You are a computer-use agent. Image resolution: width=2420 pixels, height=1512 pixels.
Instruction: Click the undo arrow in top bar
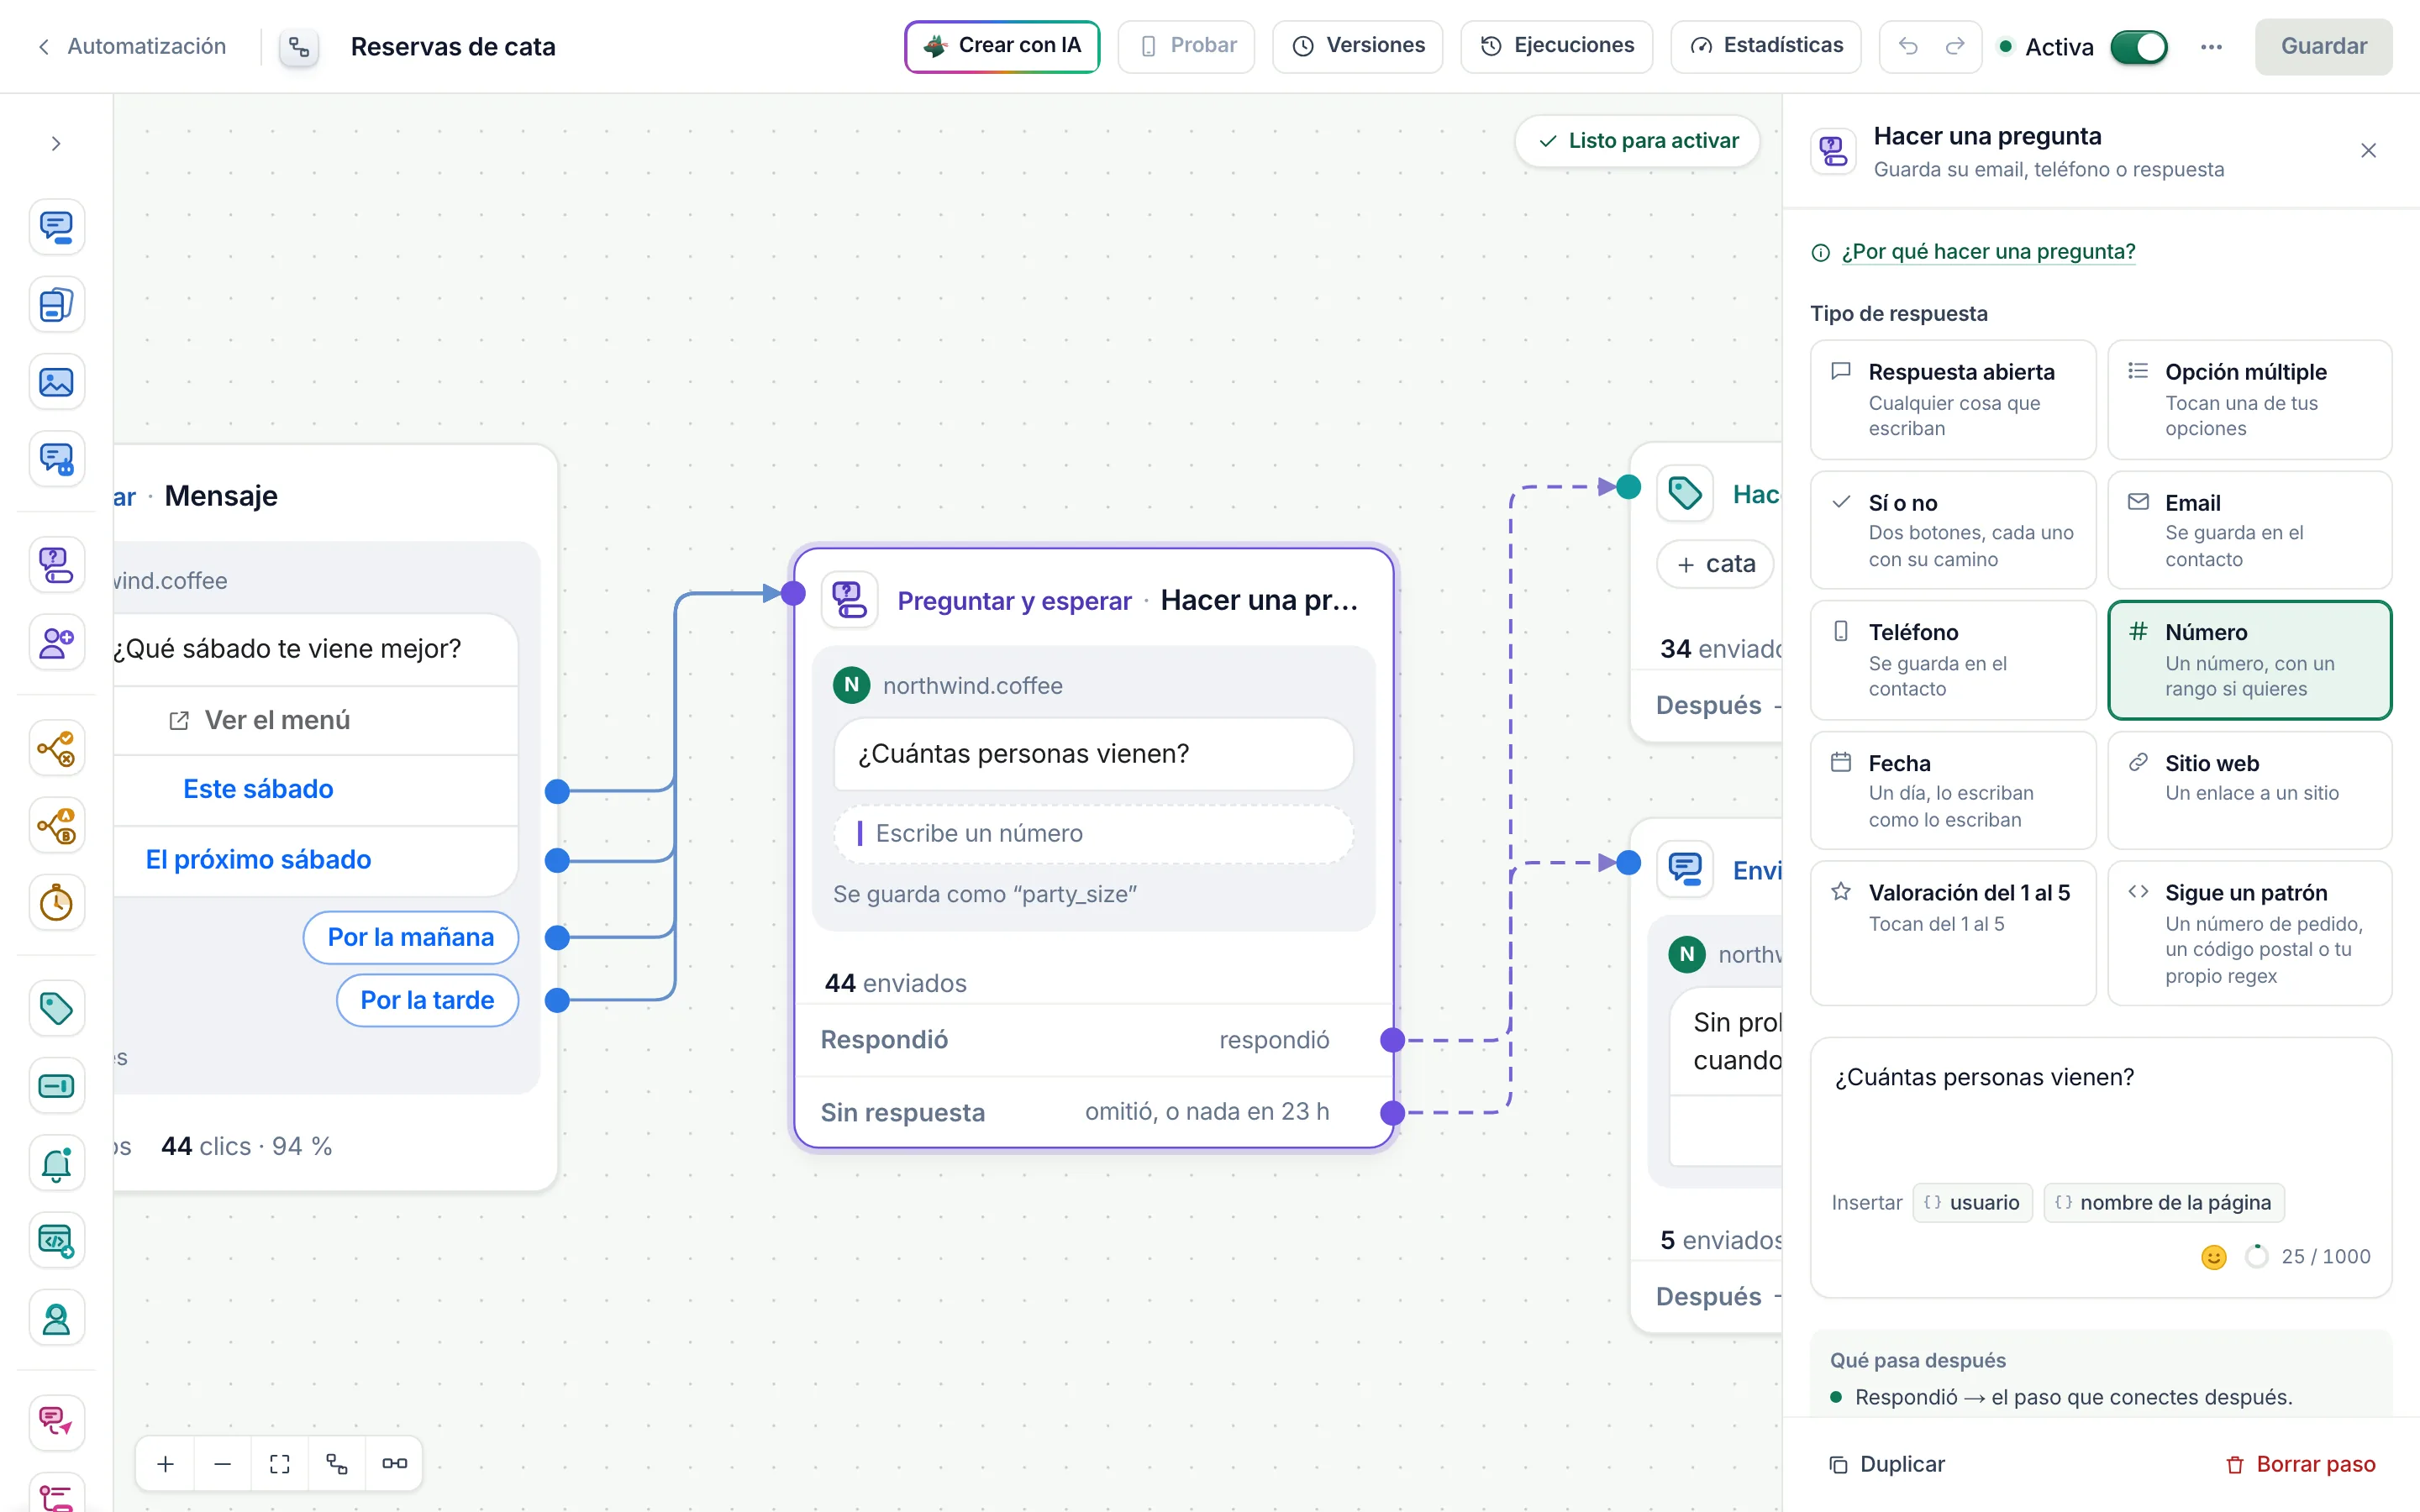pos(1908,46)
